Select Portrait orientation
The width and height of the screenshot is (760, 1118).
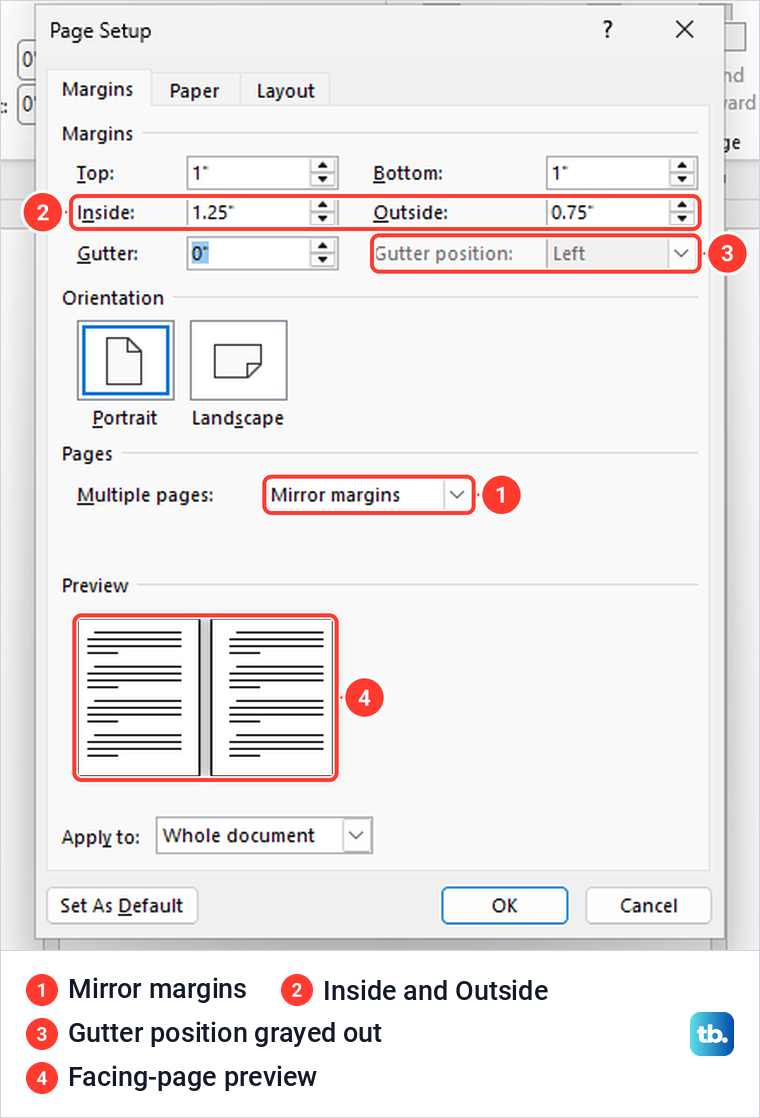(x=125, y=360)
